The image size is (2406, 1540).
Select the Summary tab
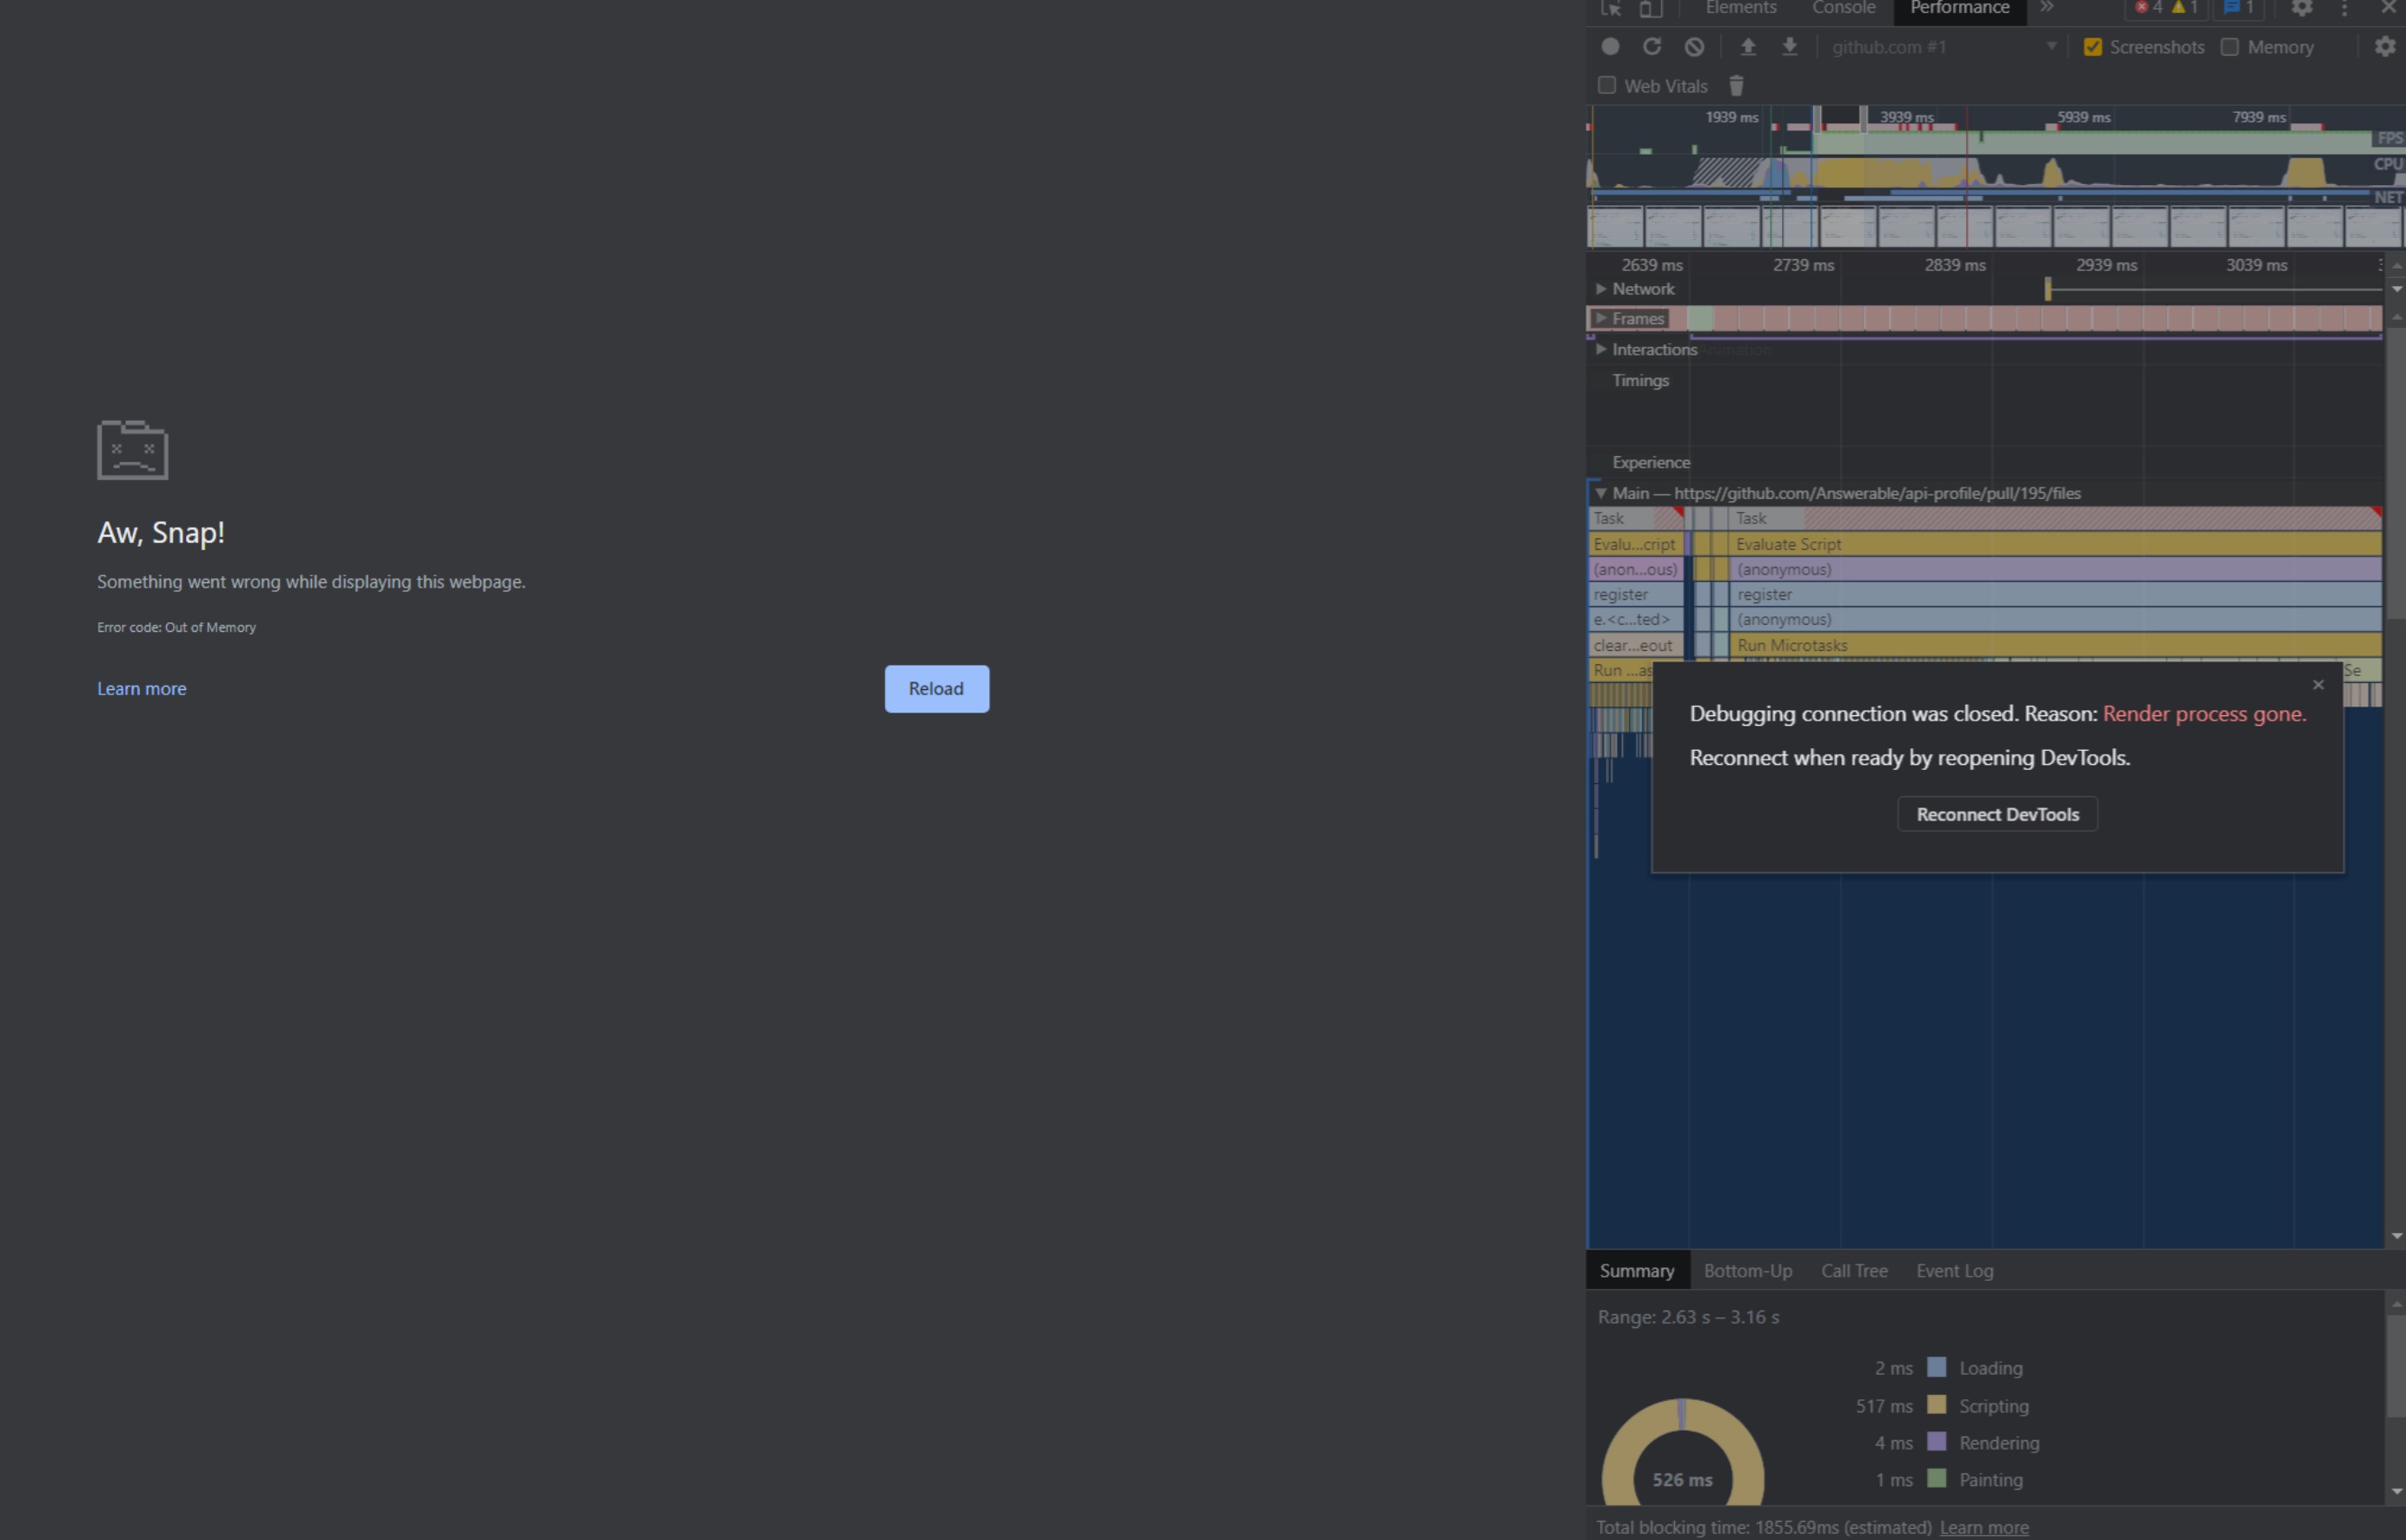pos(1637,1271)
